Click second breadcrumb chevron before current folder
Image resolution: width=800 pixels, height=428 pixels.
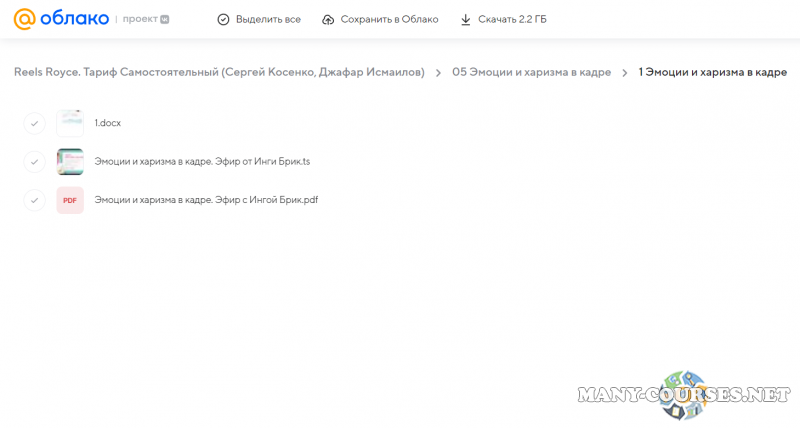click(x=625, y=73)
